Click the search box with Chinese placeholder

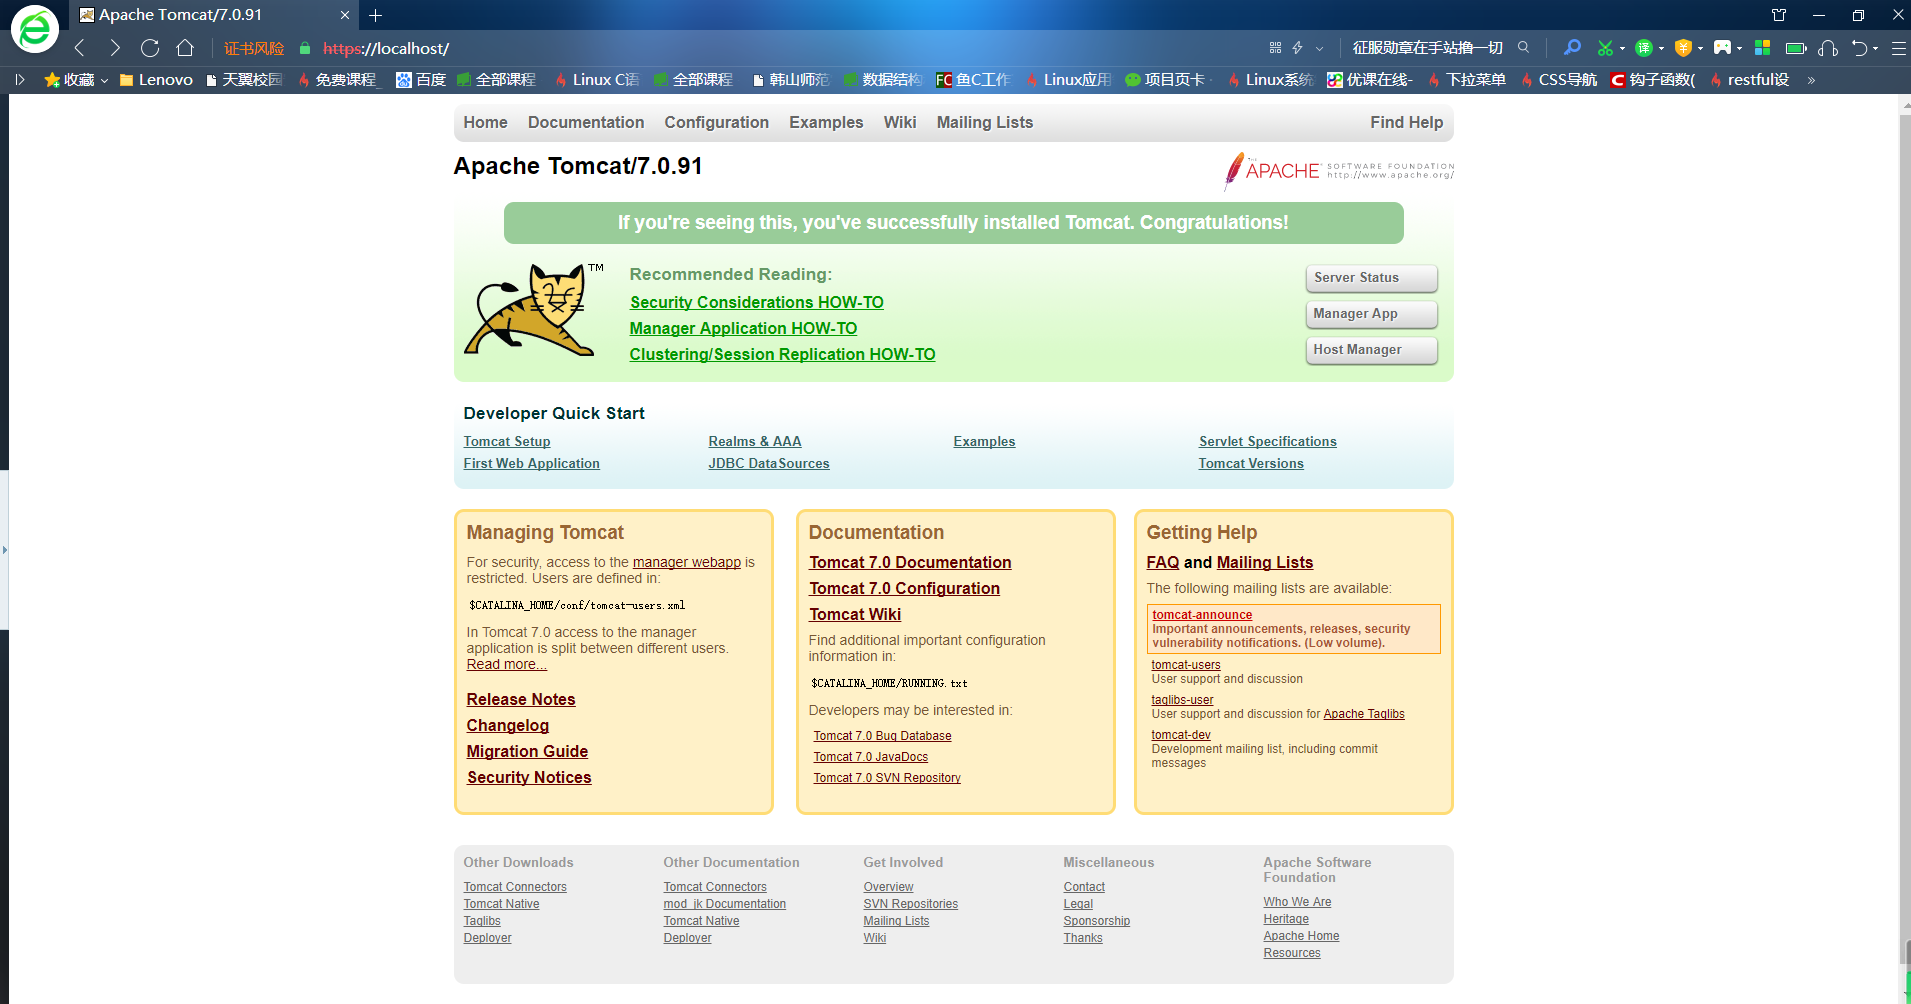[x=1428, y=48]
